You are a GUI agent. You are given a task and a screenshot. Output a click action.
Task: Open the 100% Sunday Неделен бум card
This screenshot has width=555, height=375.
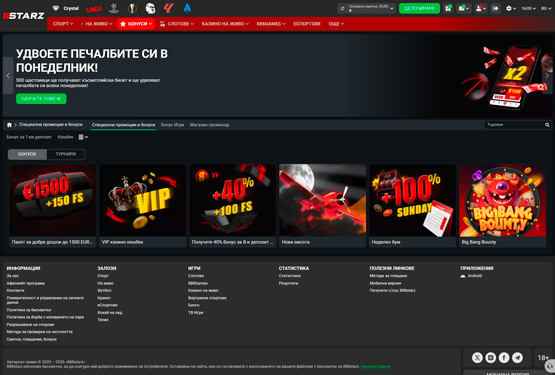(412, 205)
